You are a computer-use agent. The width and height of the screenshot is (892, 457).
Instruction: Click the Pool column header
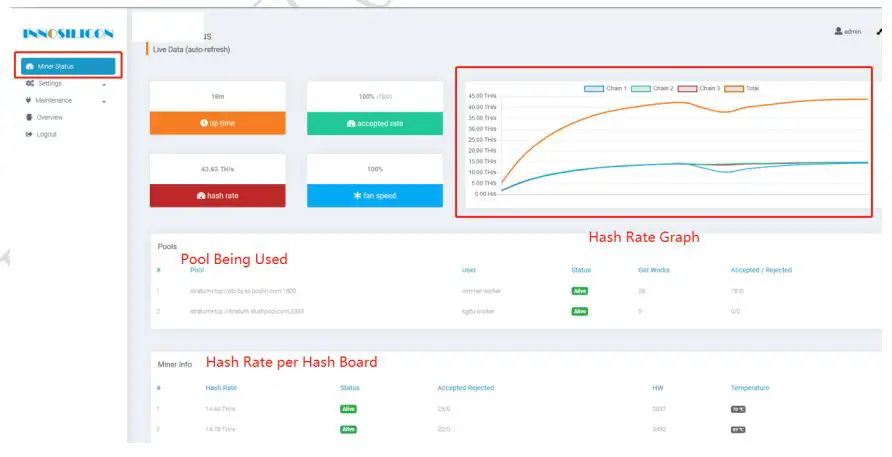coord(197,270)
